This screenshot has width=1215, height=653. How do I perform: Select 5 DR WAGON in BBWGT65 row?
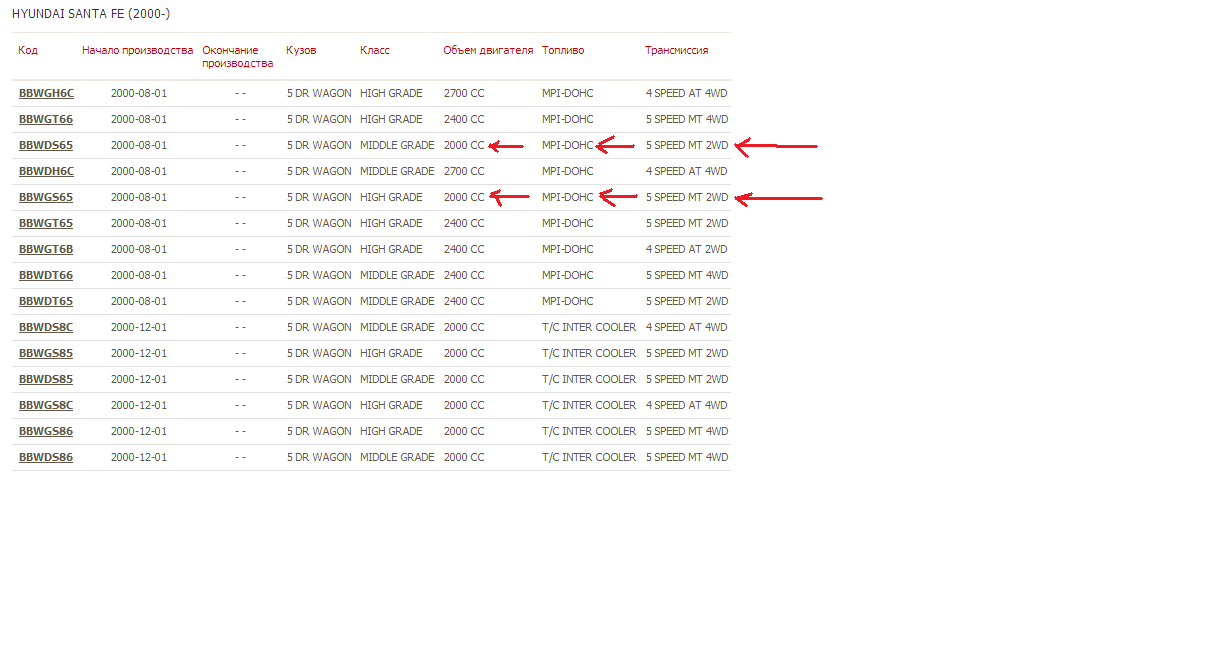tap(319, 223)
